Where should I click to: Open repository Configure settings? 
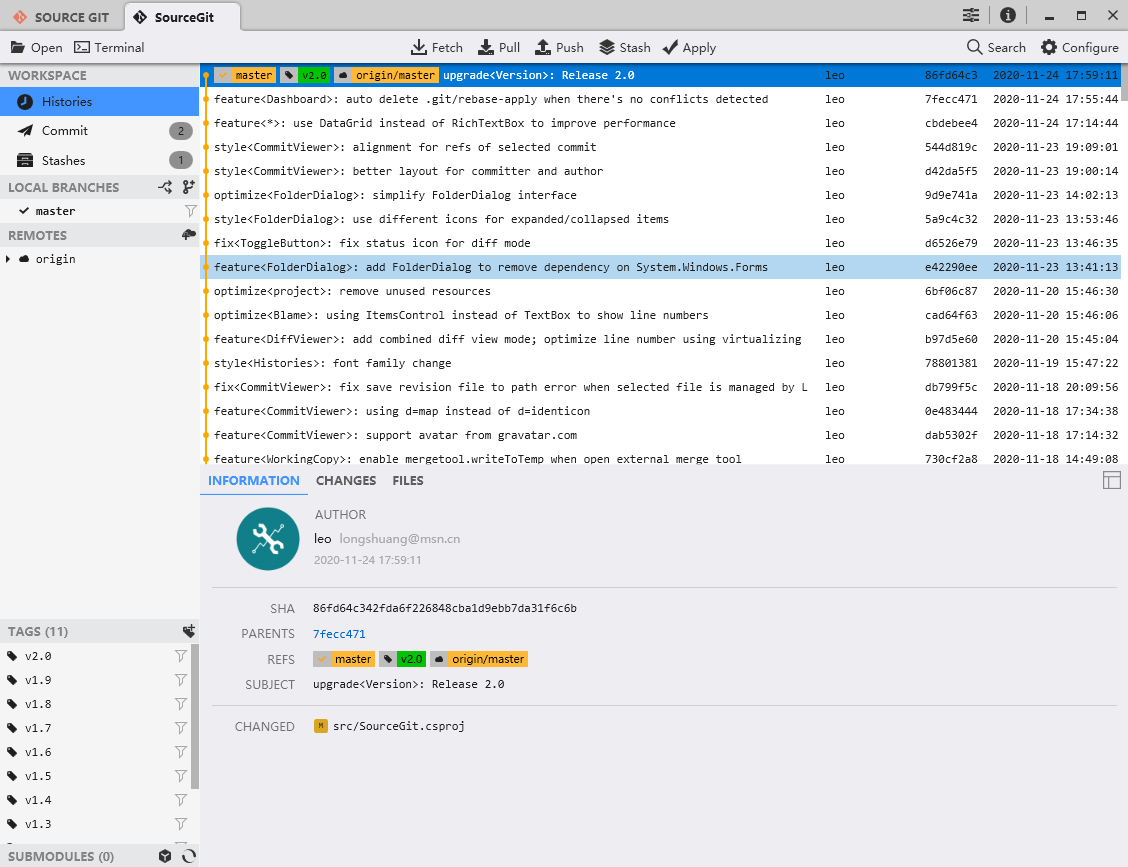point(1080,47)
